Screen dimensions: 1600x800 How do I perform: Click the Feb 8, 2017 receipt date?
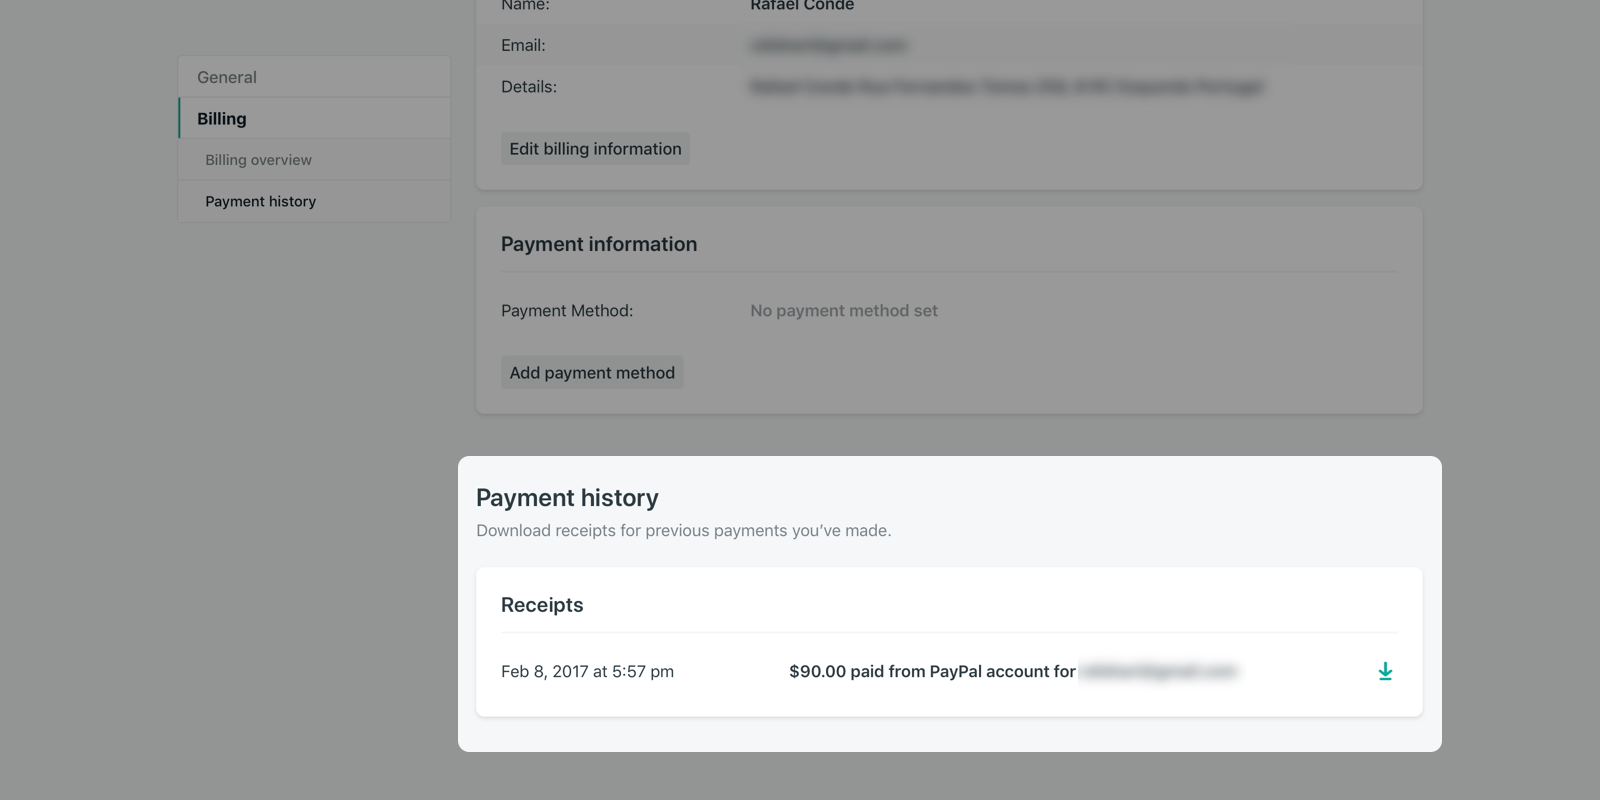587,672
